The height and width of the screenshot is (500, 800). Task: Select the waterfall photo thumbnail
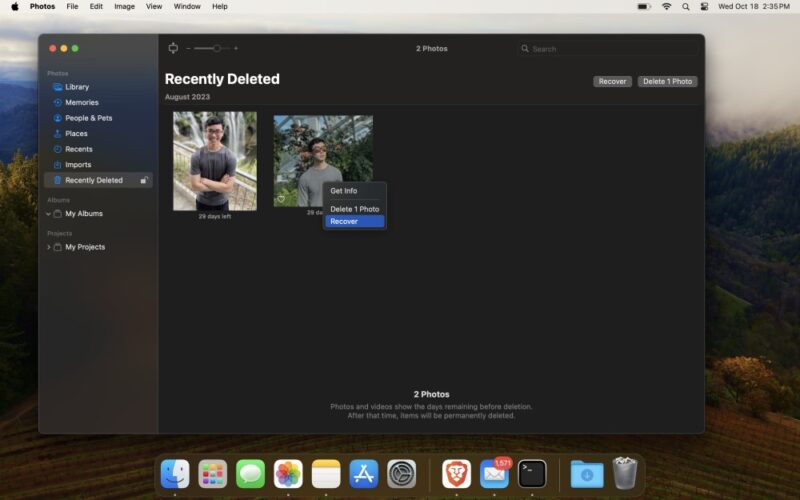point(215,161)
